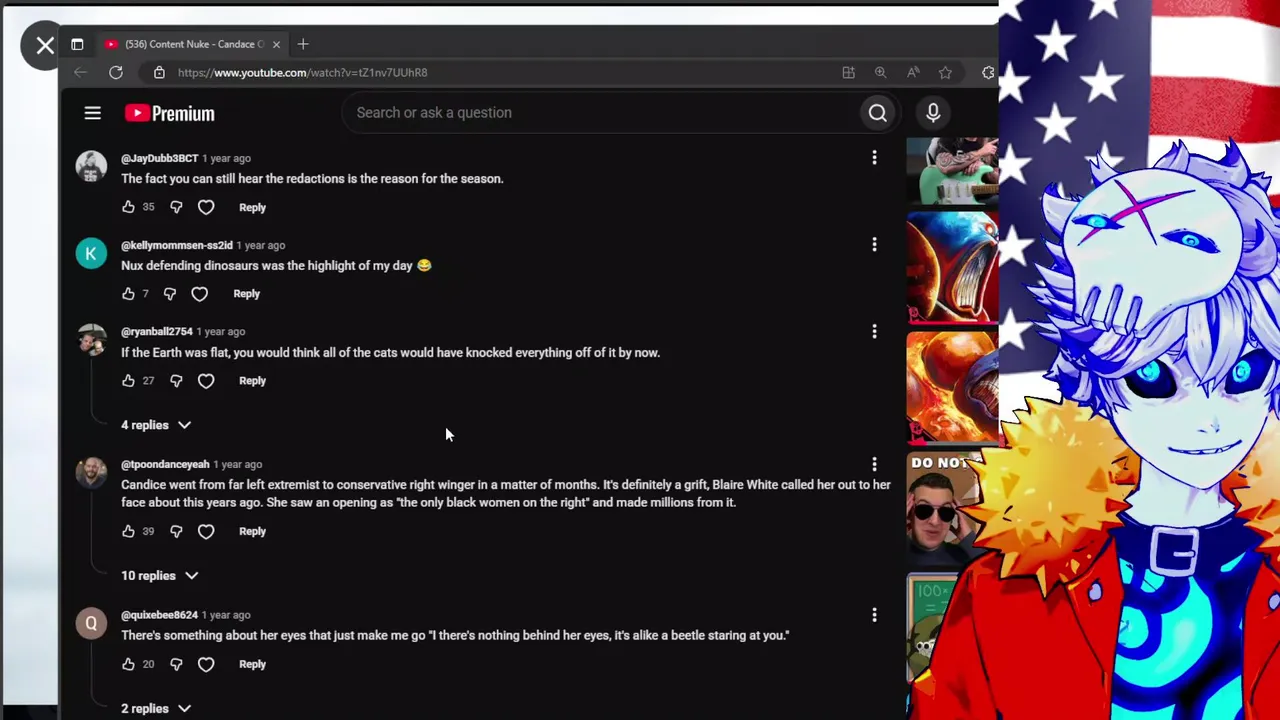Go back in browser history
The height and width of the screenshot is (720, 1280).
(x=80, y=72)
